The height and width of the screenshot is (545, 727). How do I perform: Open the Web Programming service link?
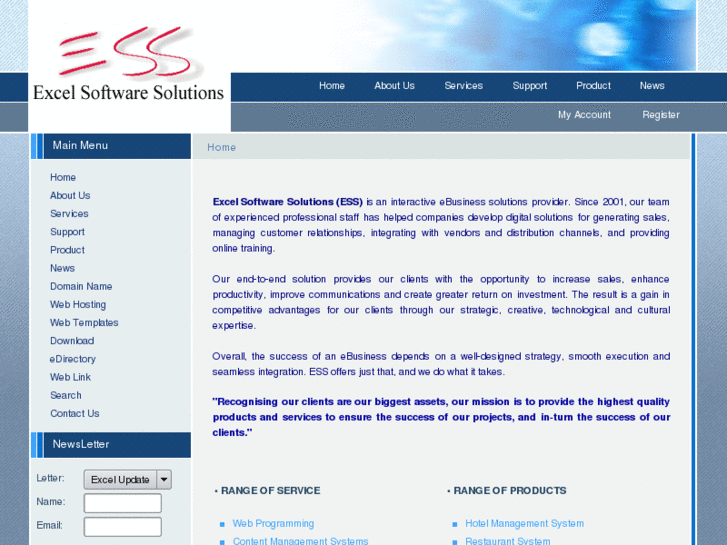click(x=273, y=524)
